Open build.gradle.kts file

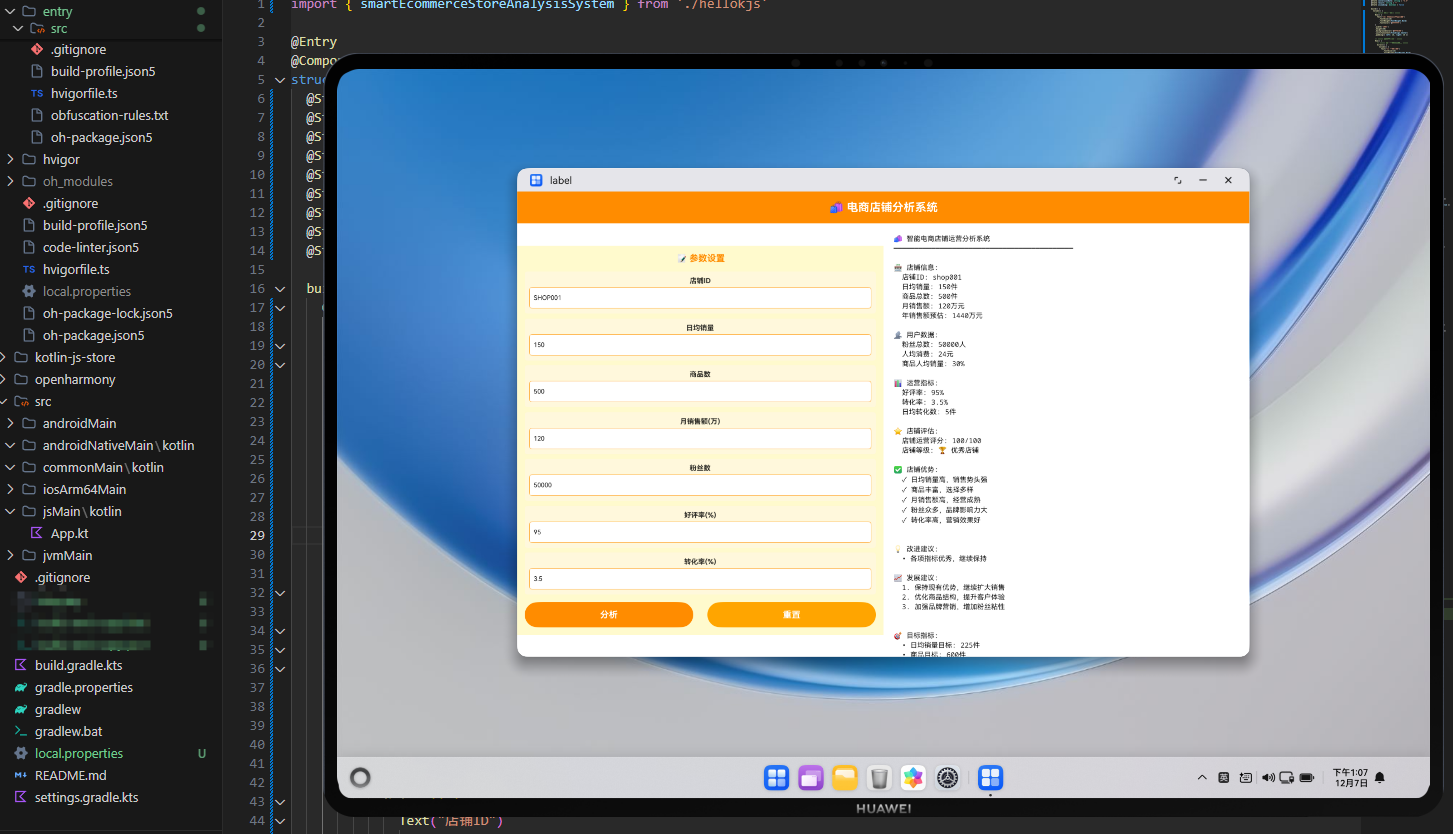click(78, 665)
